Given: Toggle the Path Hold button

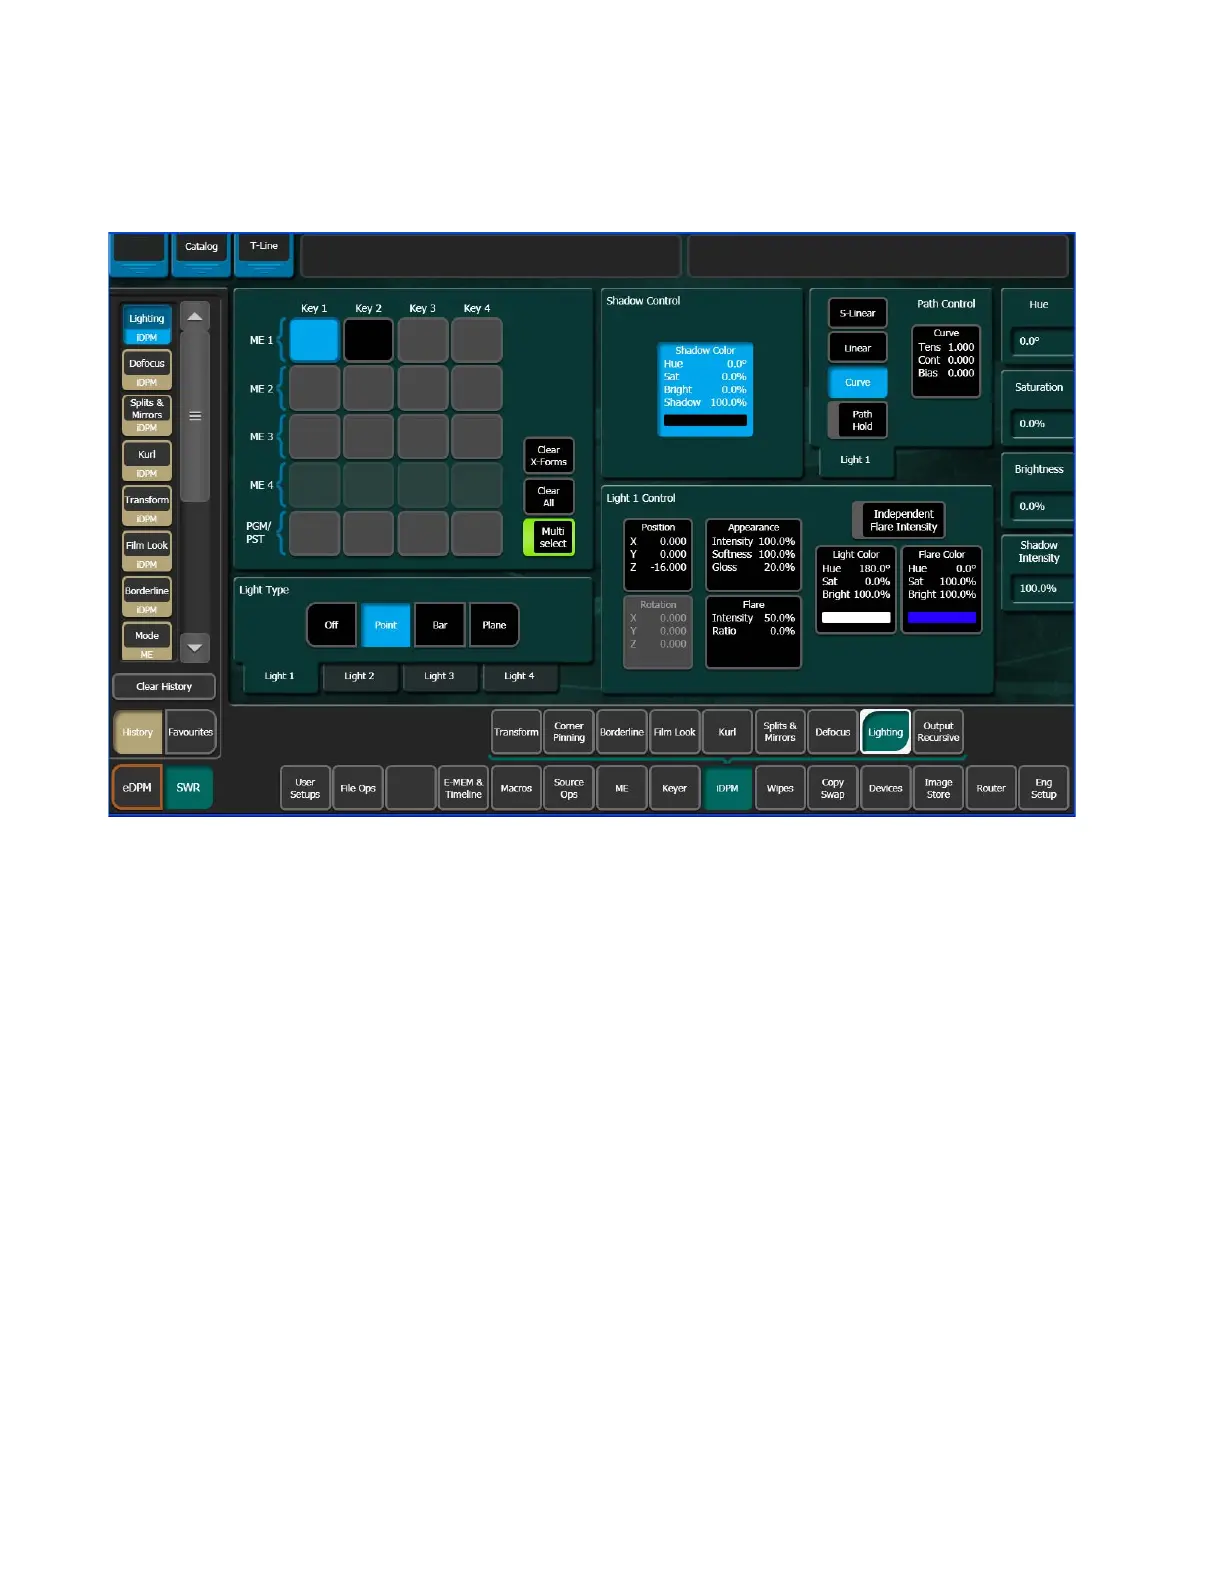Looking at the screenshot, I should pyautogui.click(x=858, y=420).
